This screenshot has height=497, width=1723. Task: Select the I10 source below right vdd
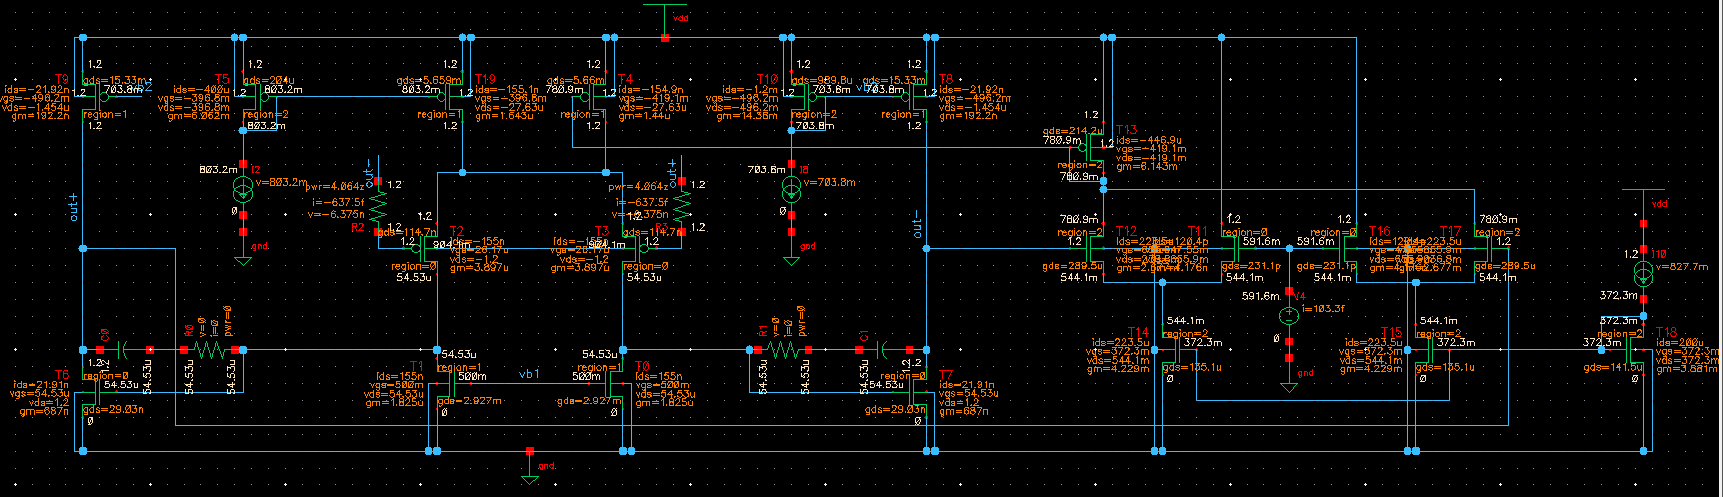pyautogui.click(x=1643, y=273)
